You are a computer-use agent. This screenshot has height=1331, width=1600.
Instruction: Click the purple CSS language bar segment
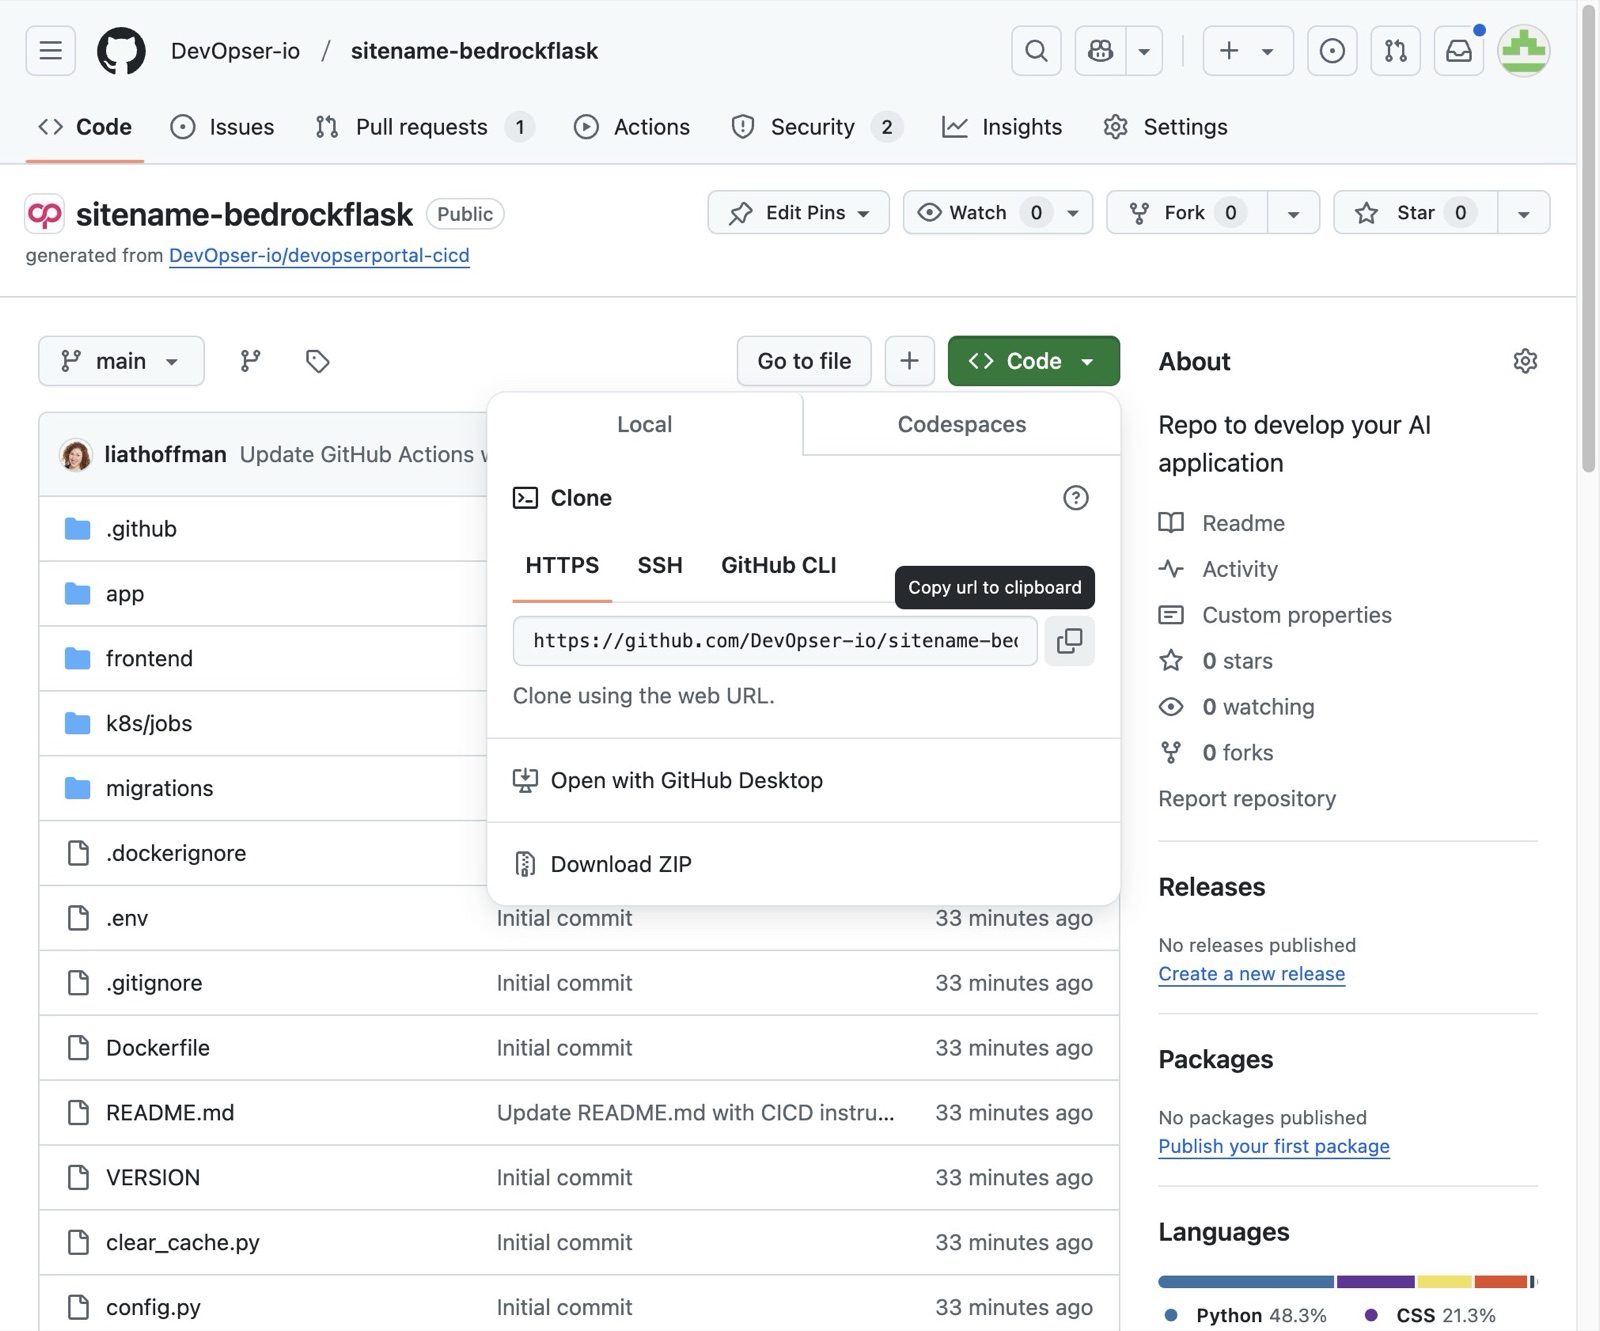pos(1375,1282)
